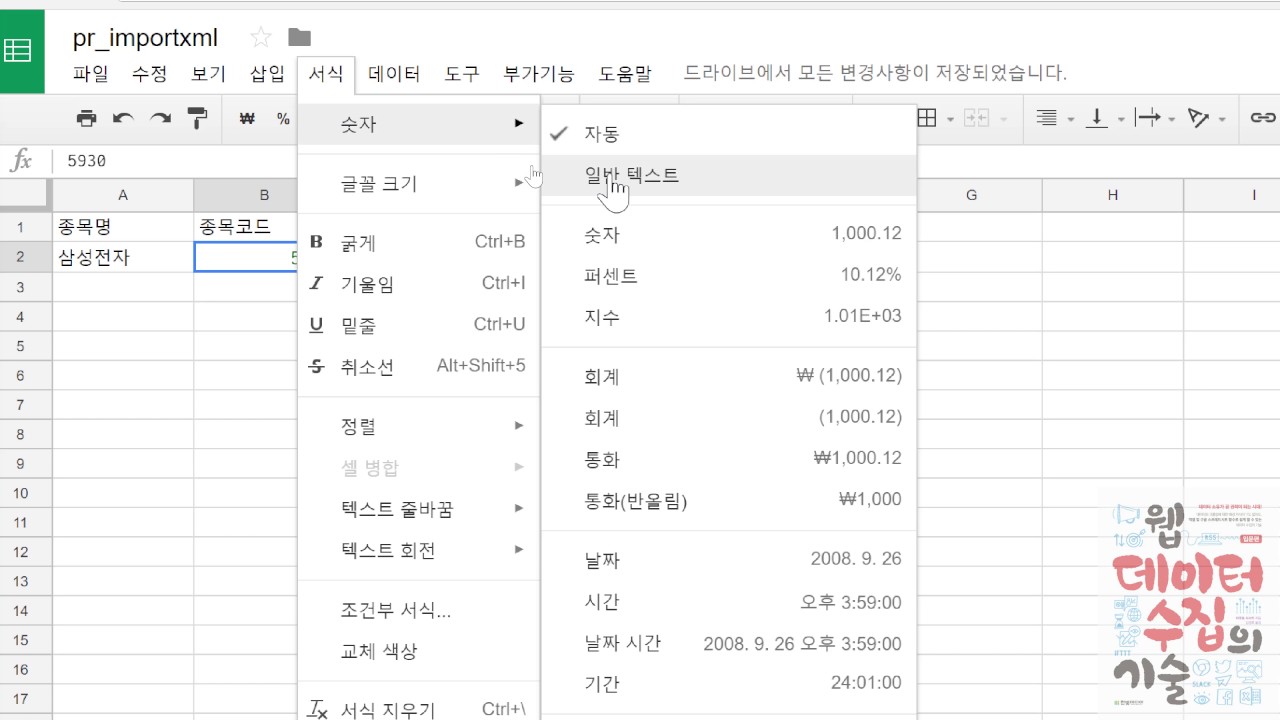Screen dimensions: 1280x720
Task: Select 교체 색상 option
Action: pyautogui.click(x=418, y=651)
